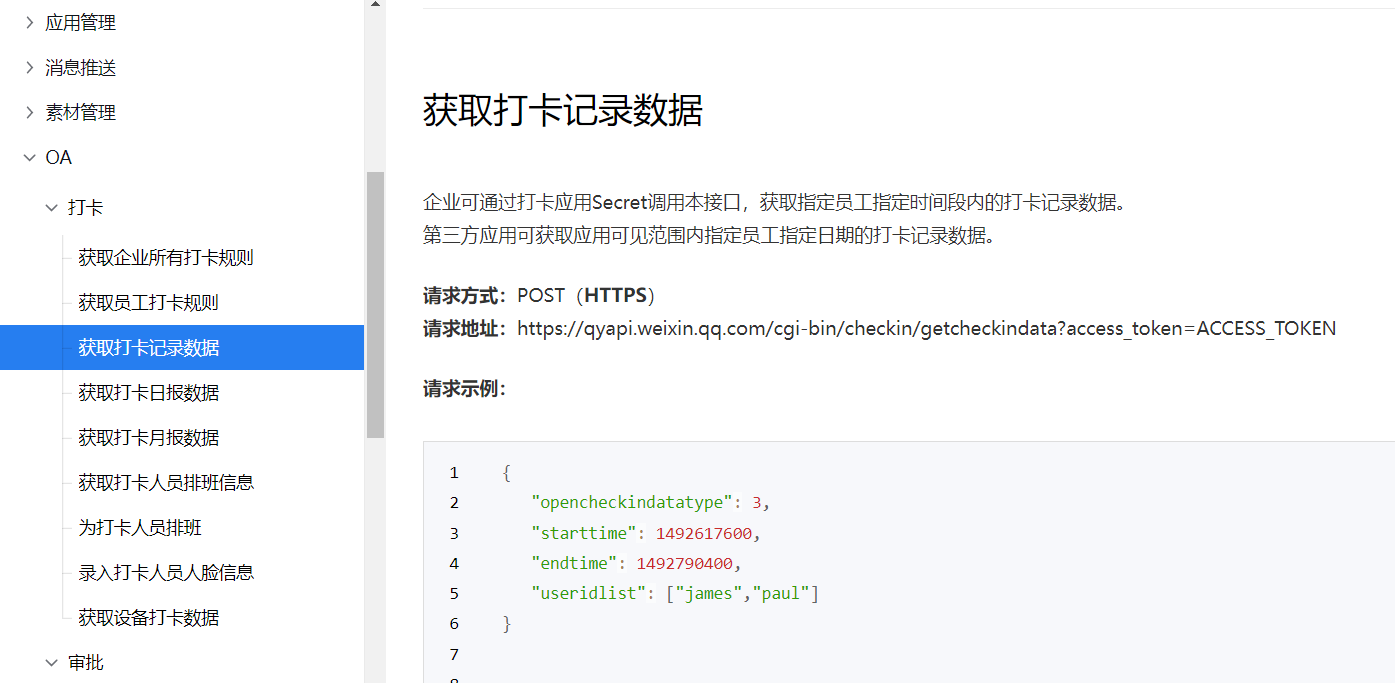Image resolution: width=1395 pixels, height=683 pixels.
Task: Click scroll-up arrow on sidebar scrollbar
Action: (375, 4)
